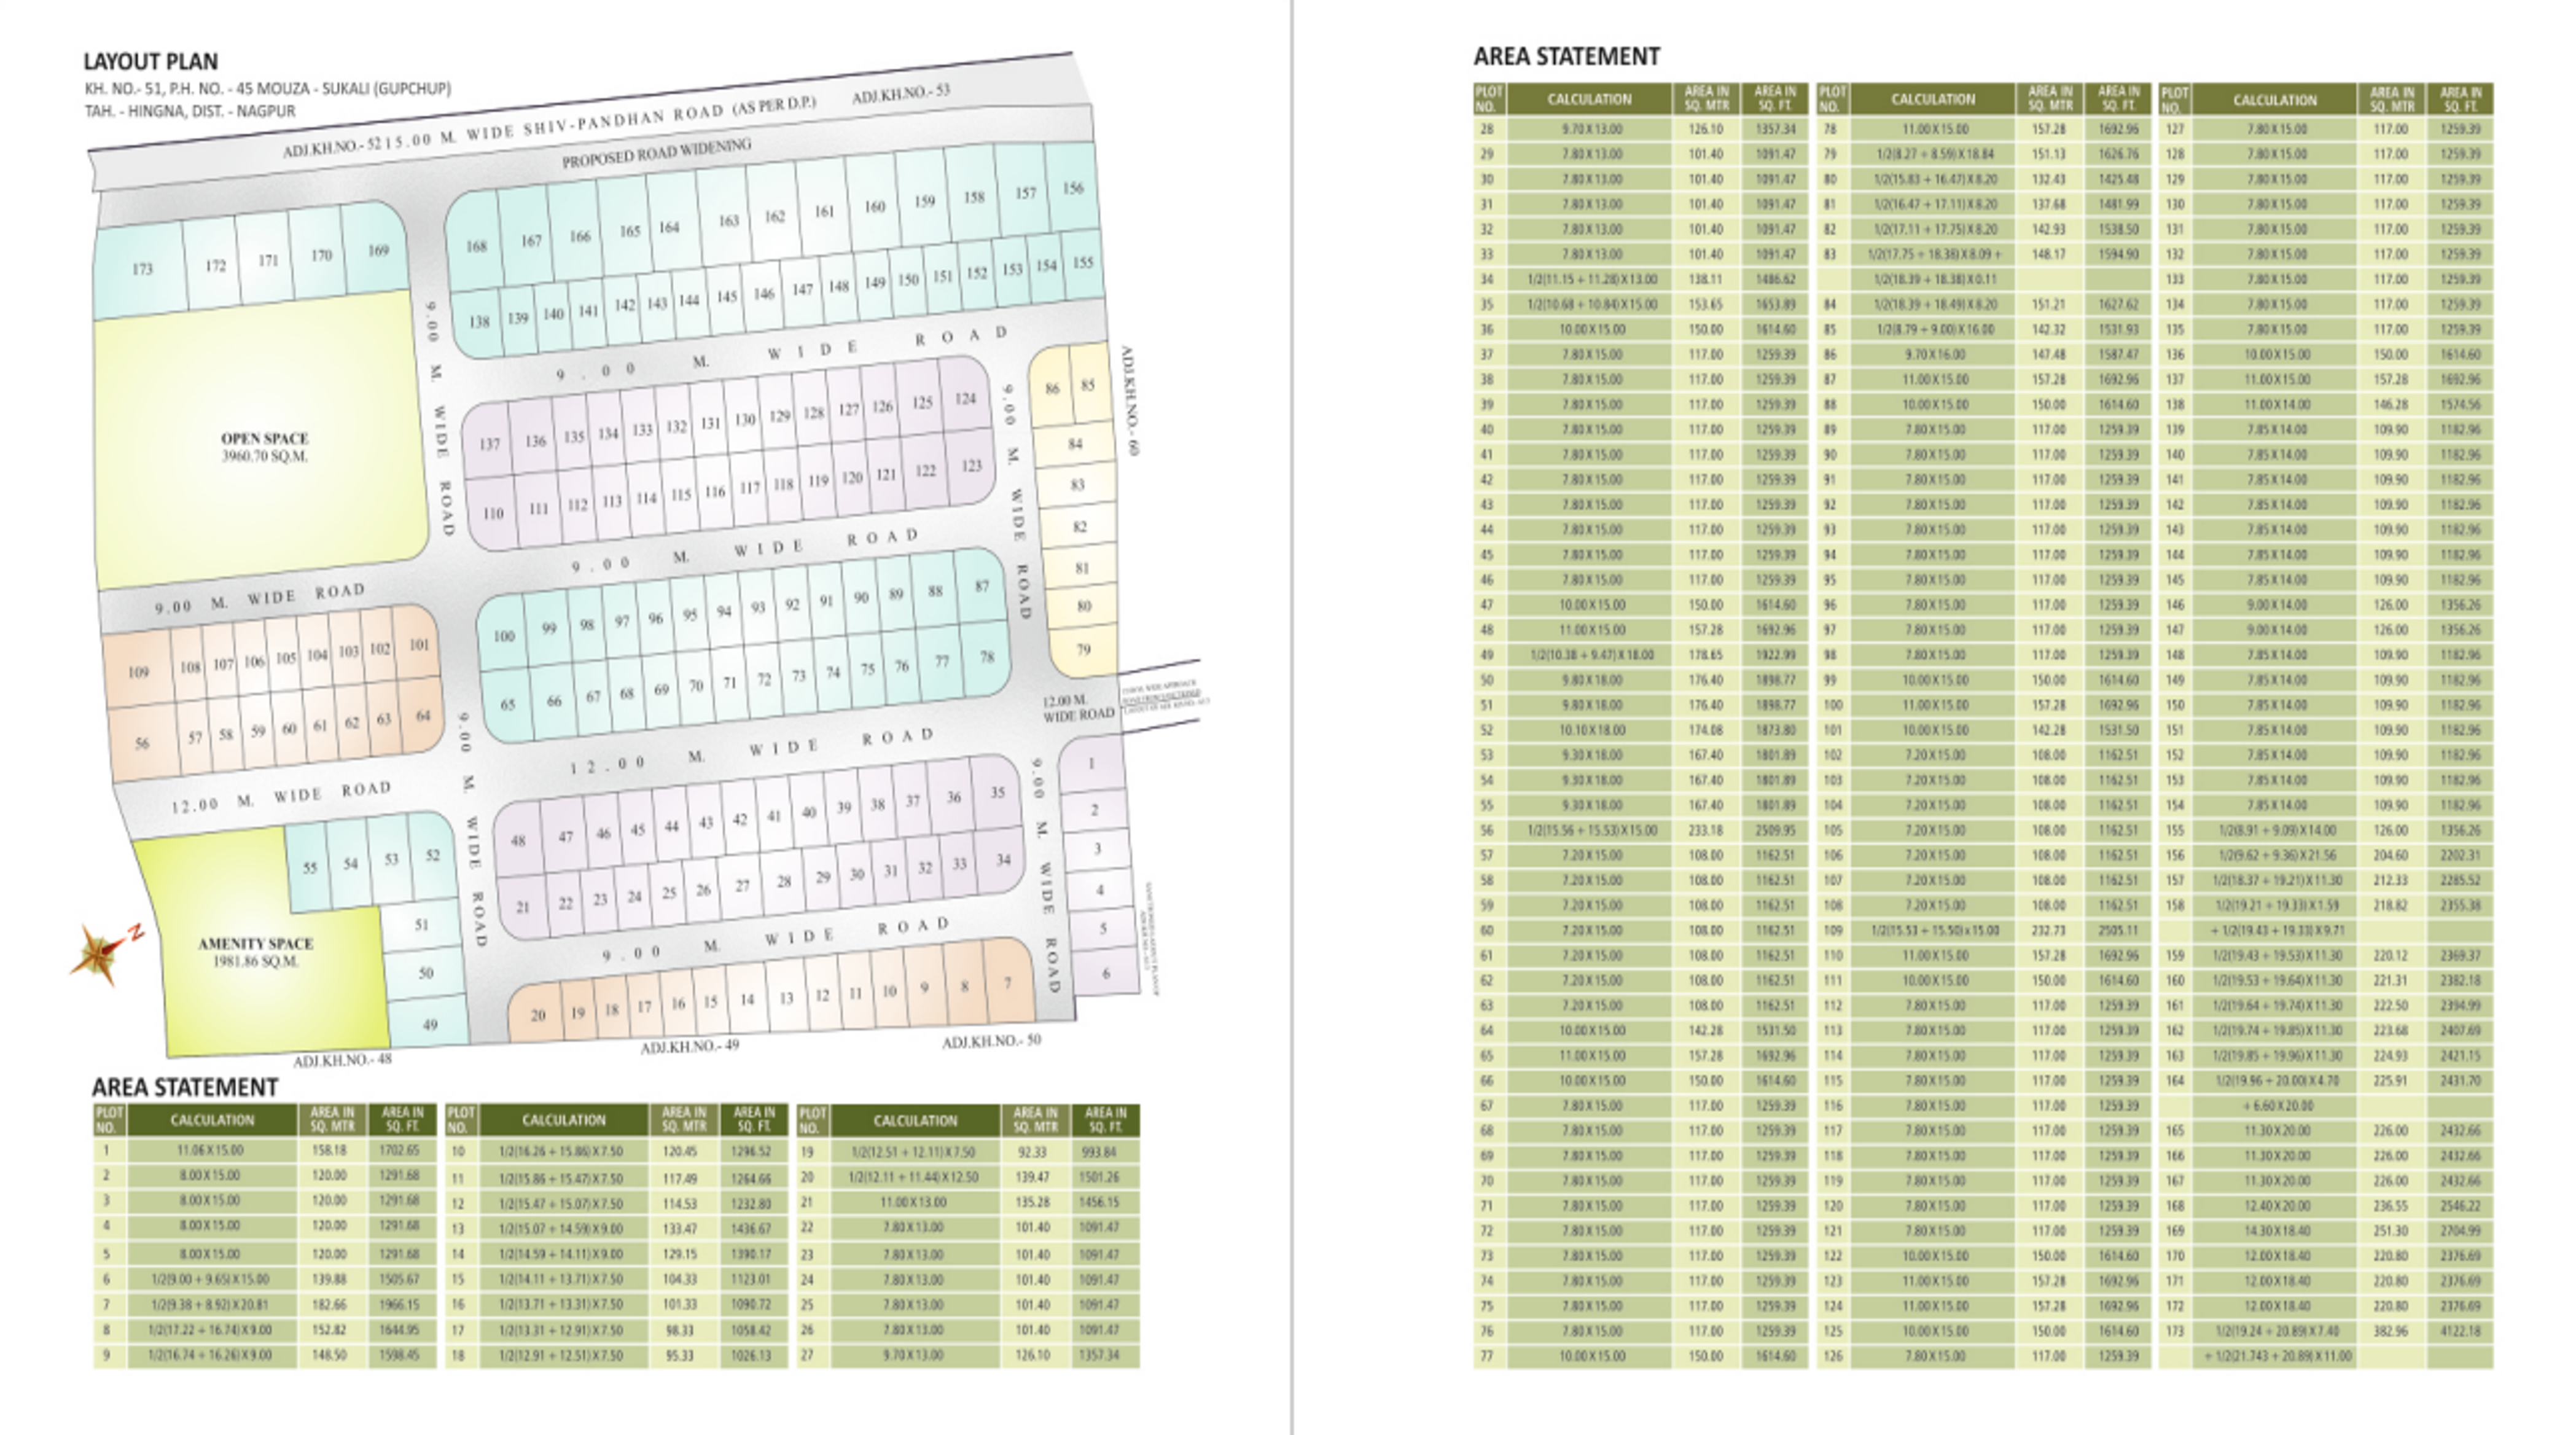Click the right-page AREA STATEMENT heading

click(1566, 57)
